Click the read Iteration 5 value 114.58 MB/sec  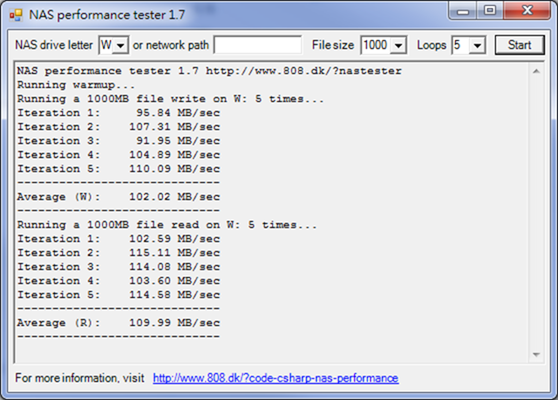(175, 295)
